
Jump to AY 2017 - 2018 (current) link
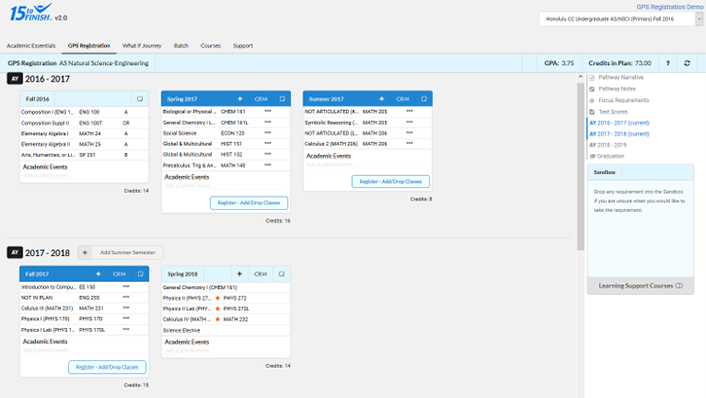click(x=619, y=134)
